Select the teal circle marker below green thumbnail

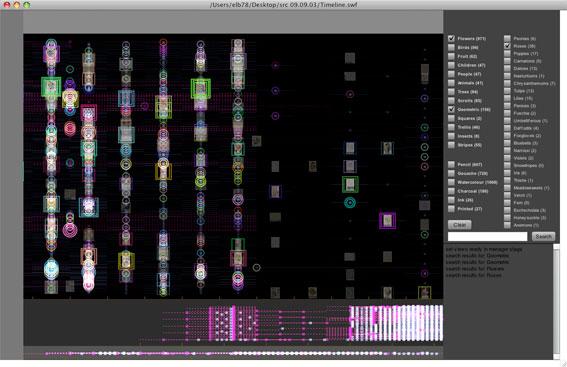coord(350,203)
